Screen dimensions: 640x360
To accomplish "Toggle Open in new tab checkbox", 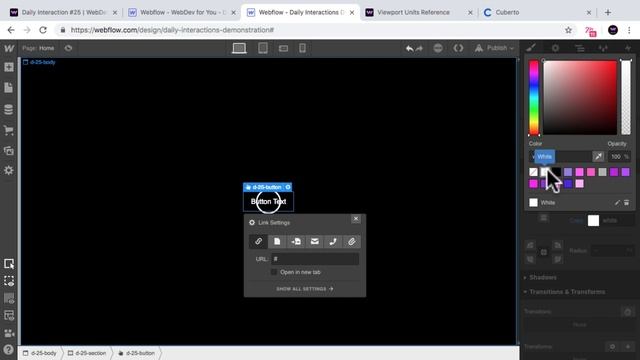I will 274,272.
